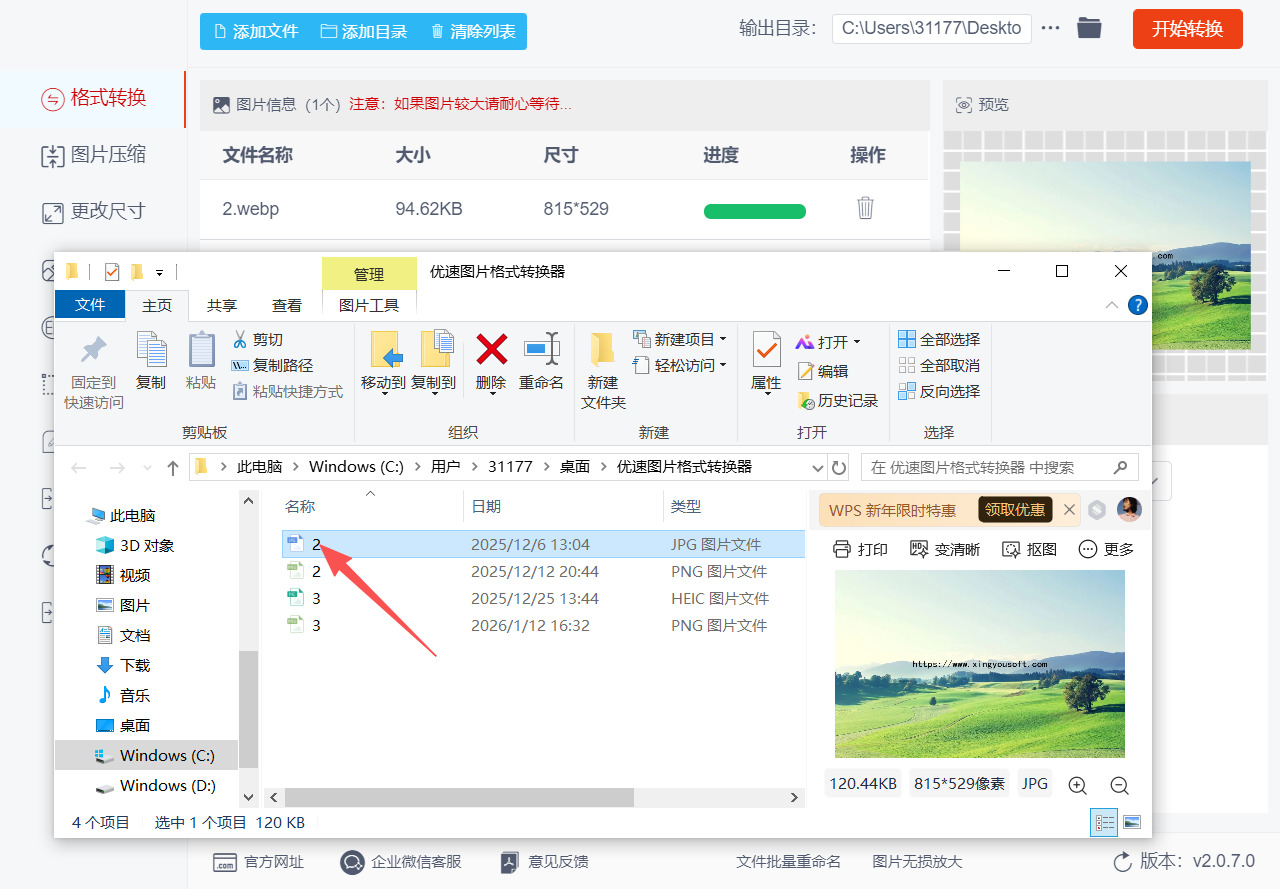Screen dimensions: 1280x889
Task: Click the 开始转换 button
Action: tap(1187, 29)
